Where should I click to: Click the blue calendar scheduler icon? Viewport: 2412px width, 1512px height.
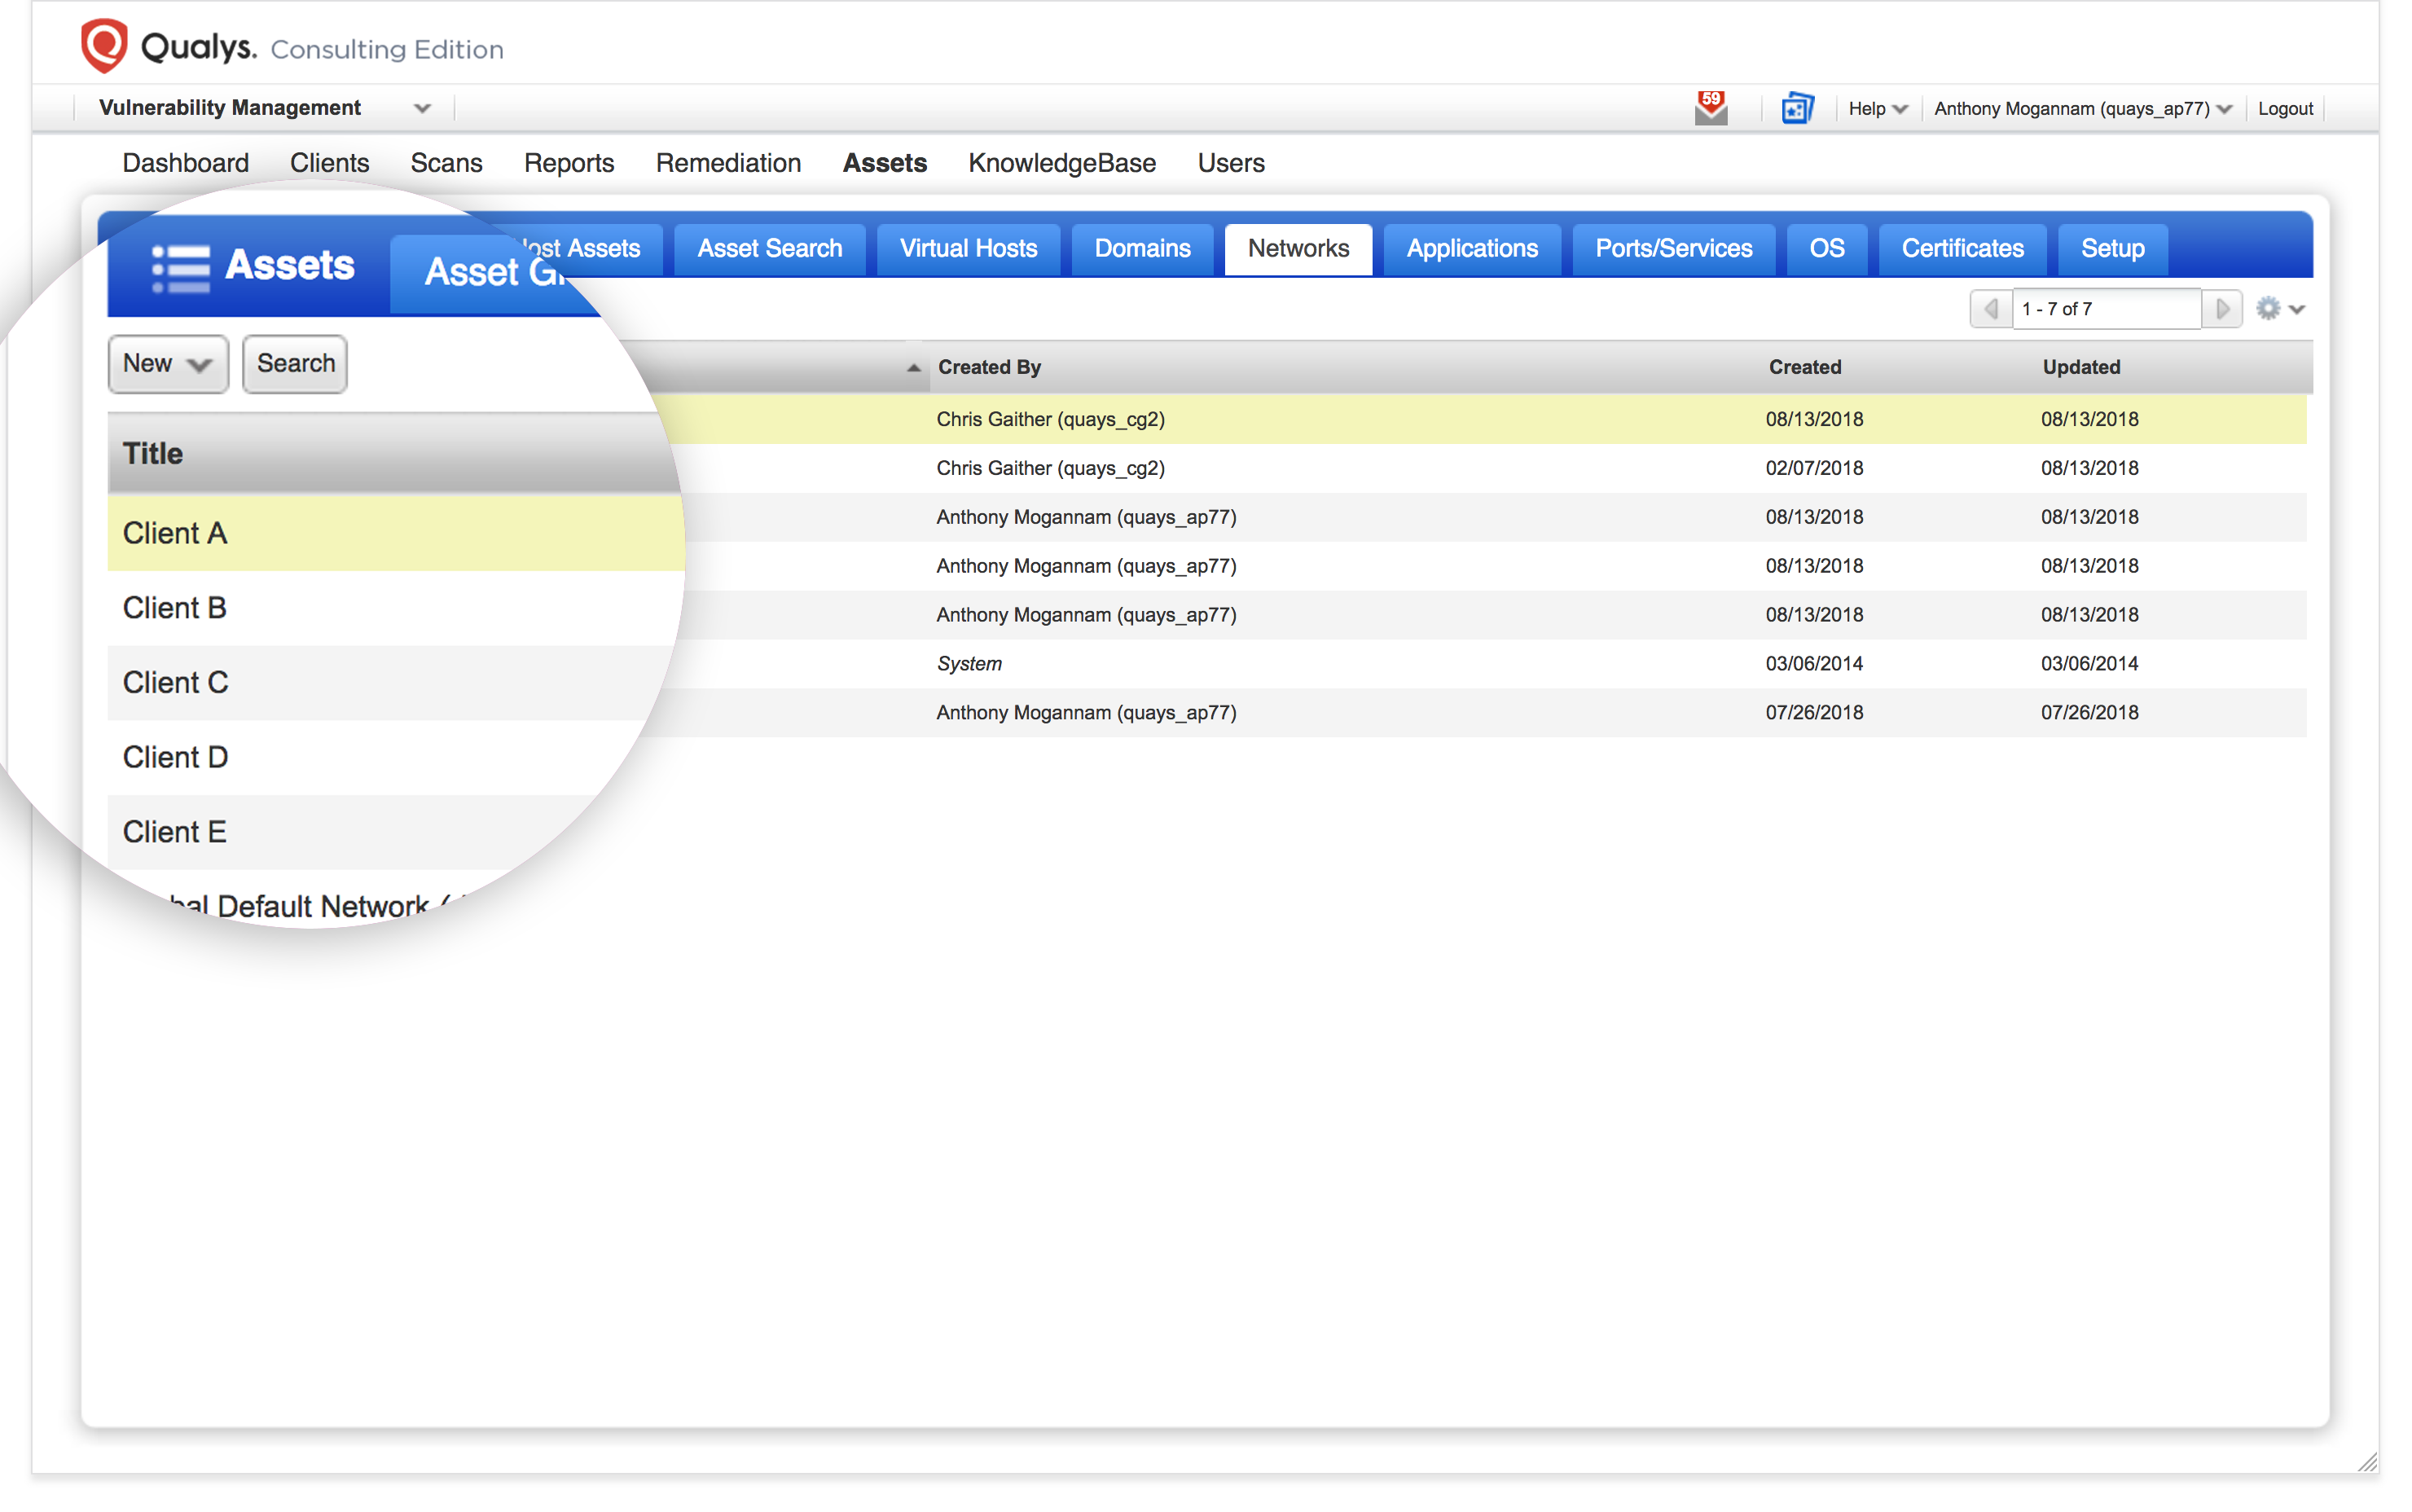(1797, 108)
